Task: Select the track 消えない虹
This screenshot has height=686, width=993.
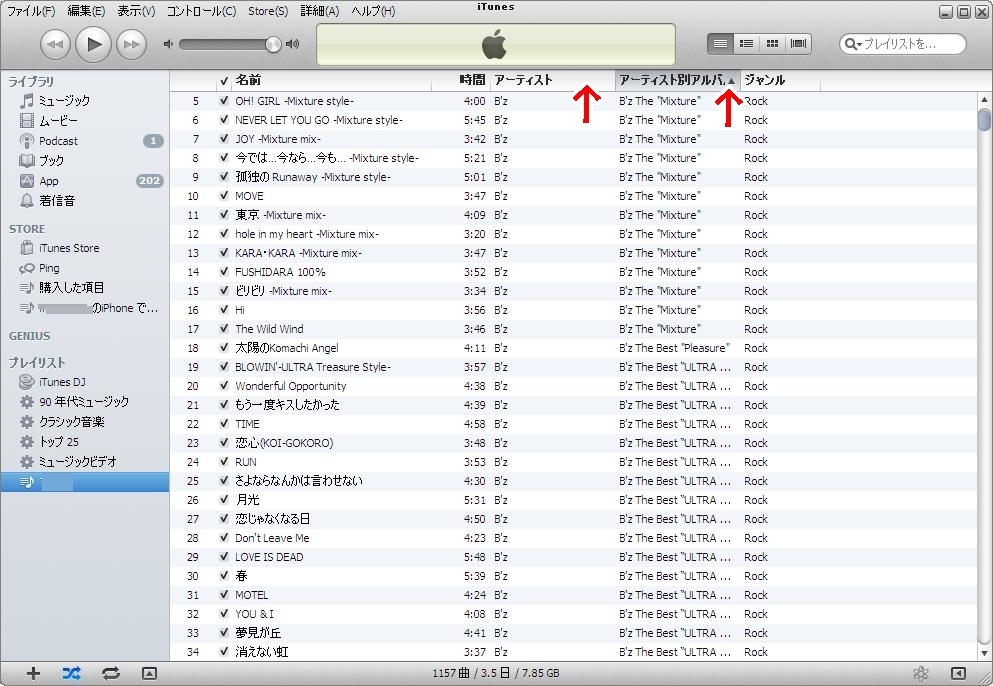Action: pyautogui.click(x=573, y=652)
